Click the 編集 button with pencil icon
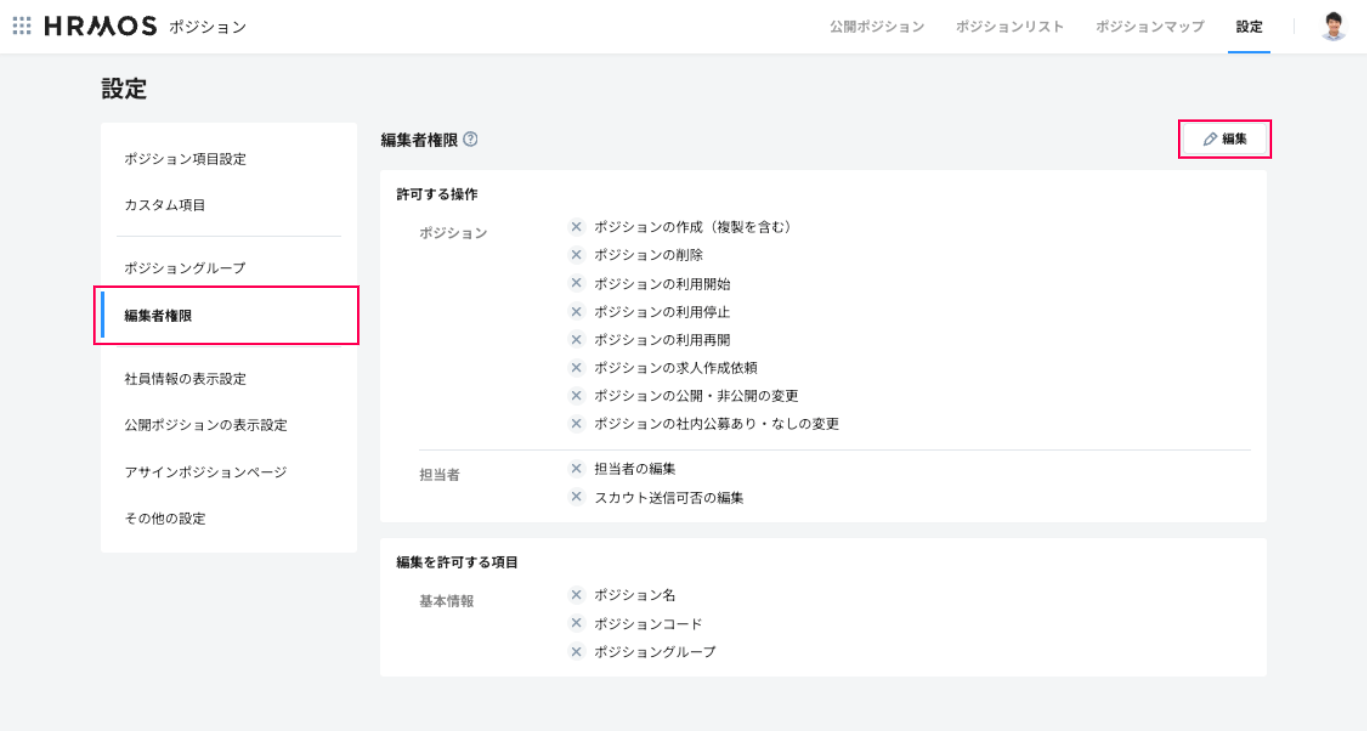Image resolution: width=1367 pixels, height=731 pixels. pos(1225,139)
